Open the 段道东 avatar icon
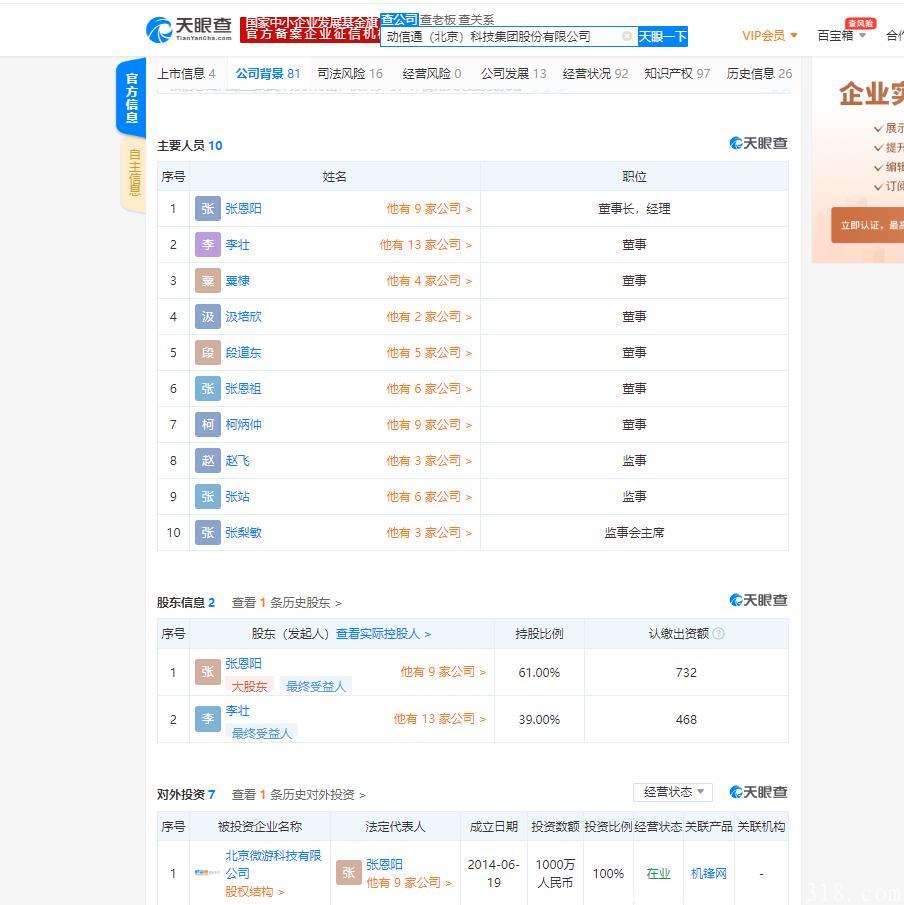The image size is (904, 905). point(208,353)
